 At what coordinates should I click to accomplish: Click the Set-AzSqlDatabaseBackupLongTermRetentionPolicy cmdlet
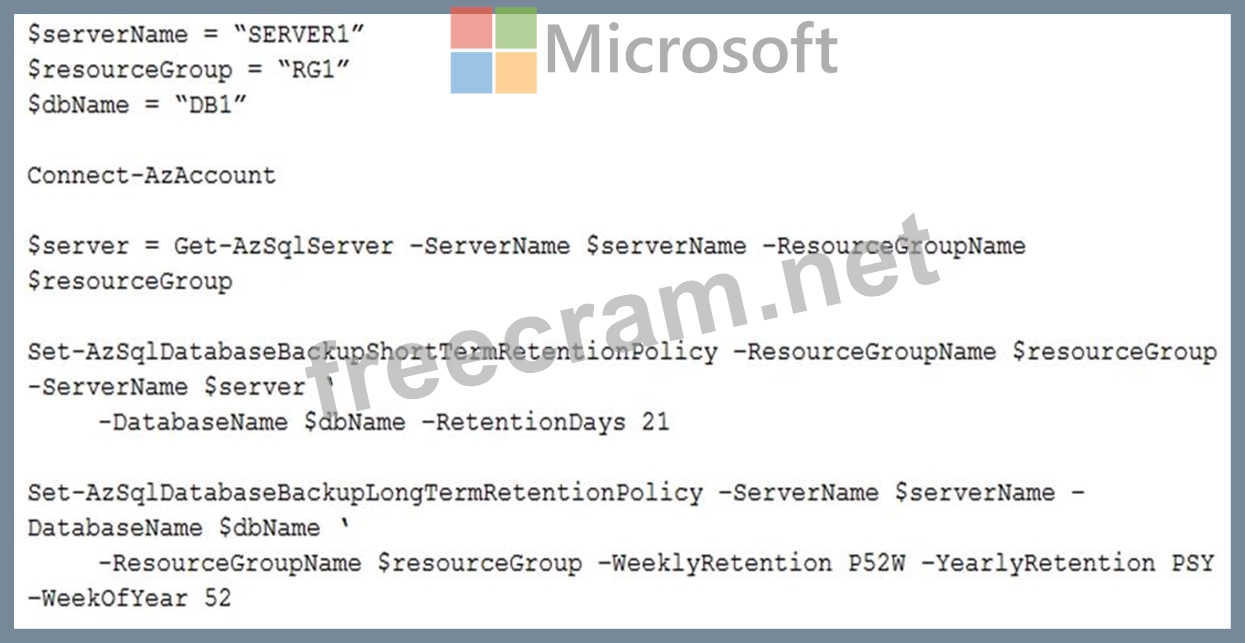pos(365,493)
